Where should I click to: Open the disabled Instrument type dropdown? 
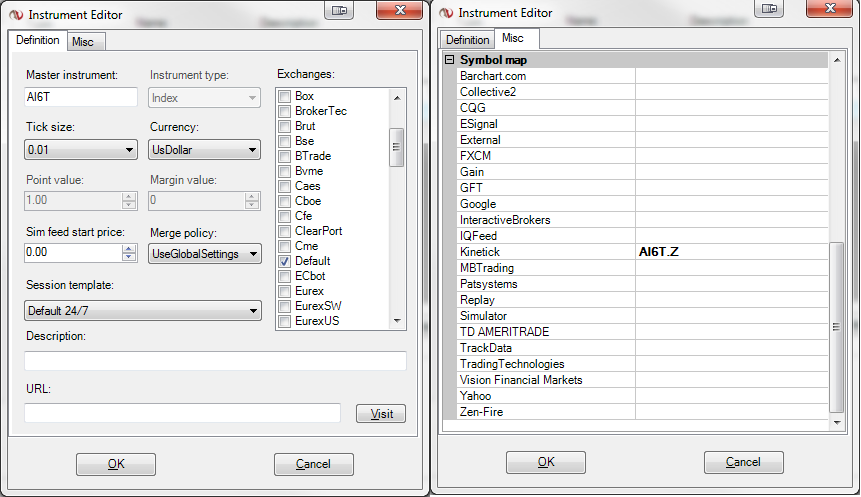click(204, 98)
